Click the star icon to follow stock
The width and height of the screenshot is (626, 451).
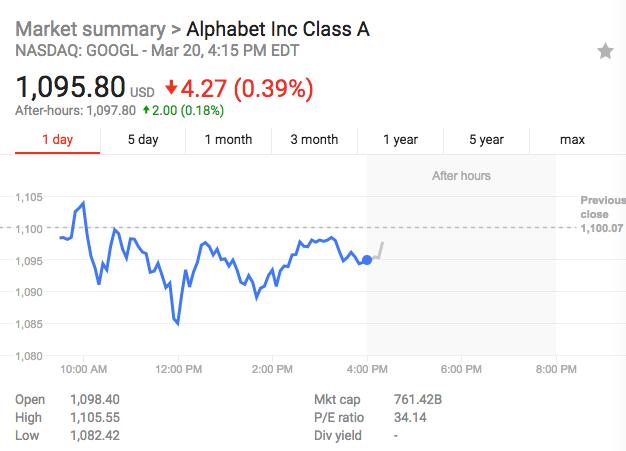click(x=605, y=51)
